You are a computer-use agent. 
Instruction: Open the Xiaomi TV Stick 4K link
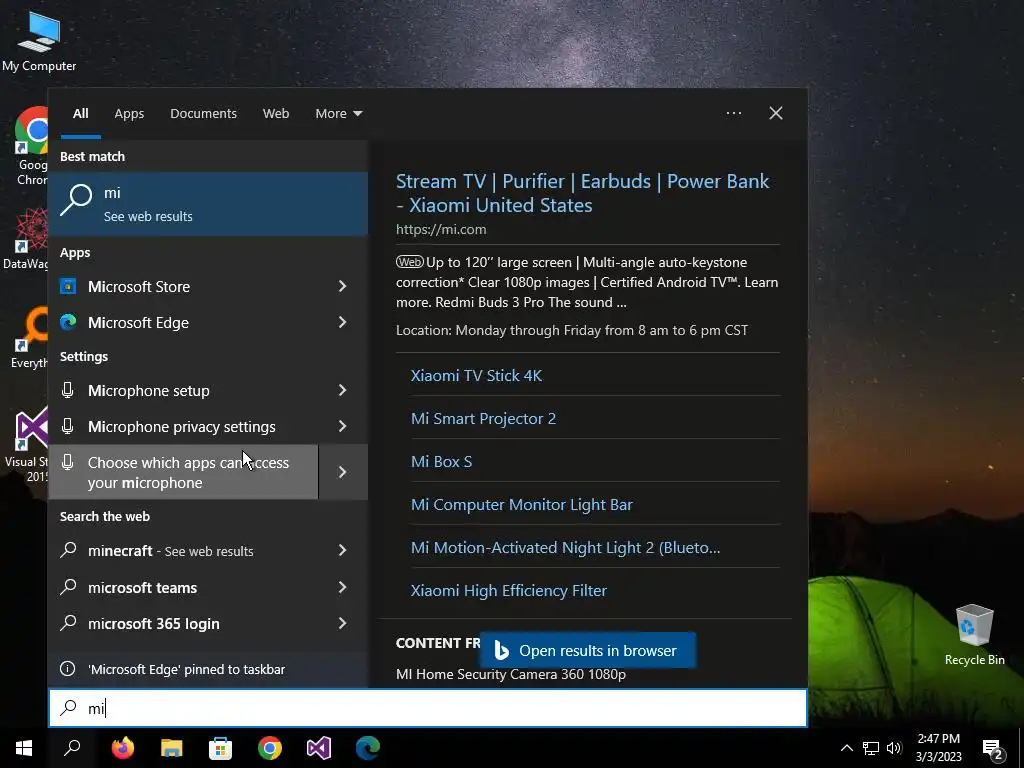(476, 376)
